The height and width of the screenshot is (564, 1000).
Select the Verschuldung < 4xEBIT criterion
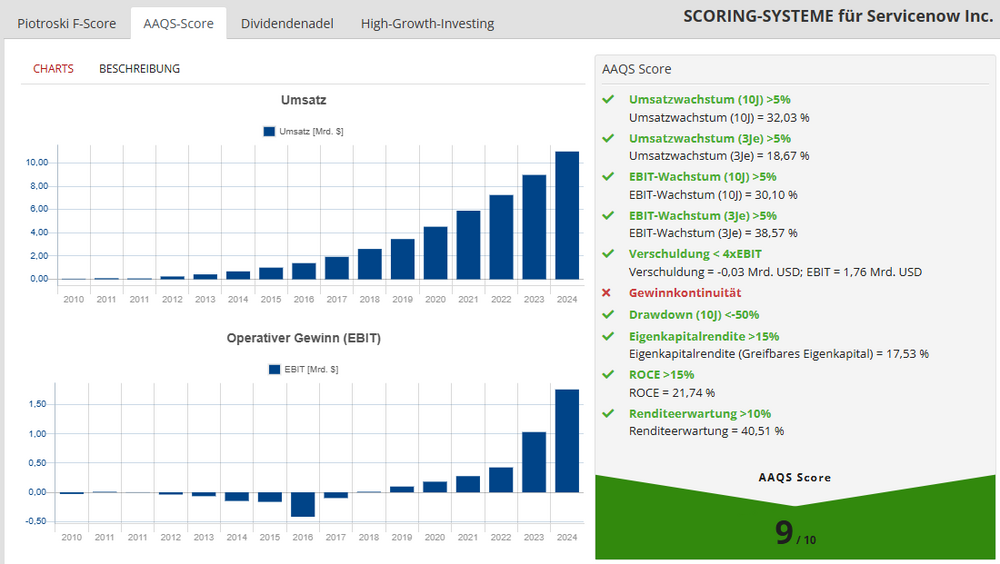(x=695, y=254)
